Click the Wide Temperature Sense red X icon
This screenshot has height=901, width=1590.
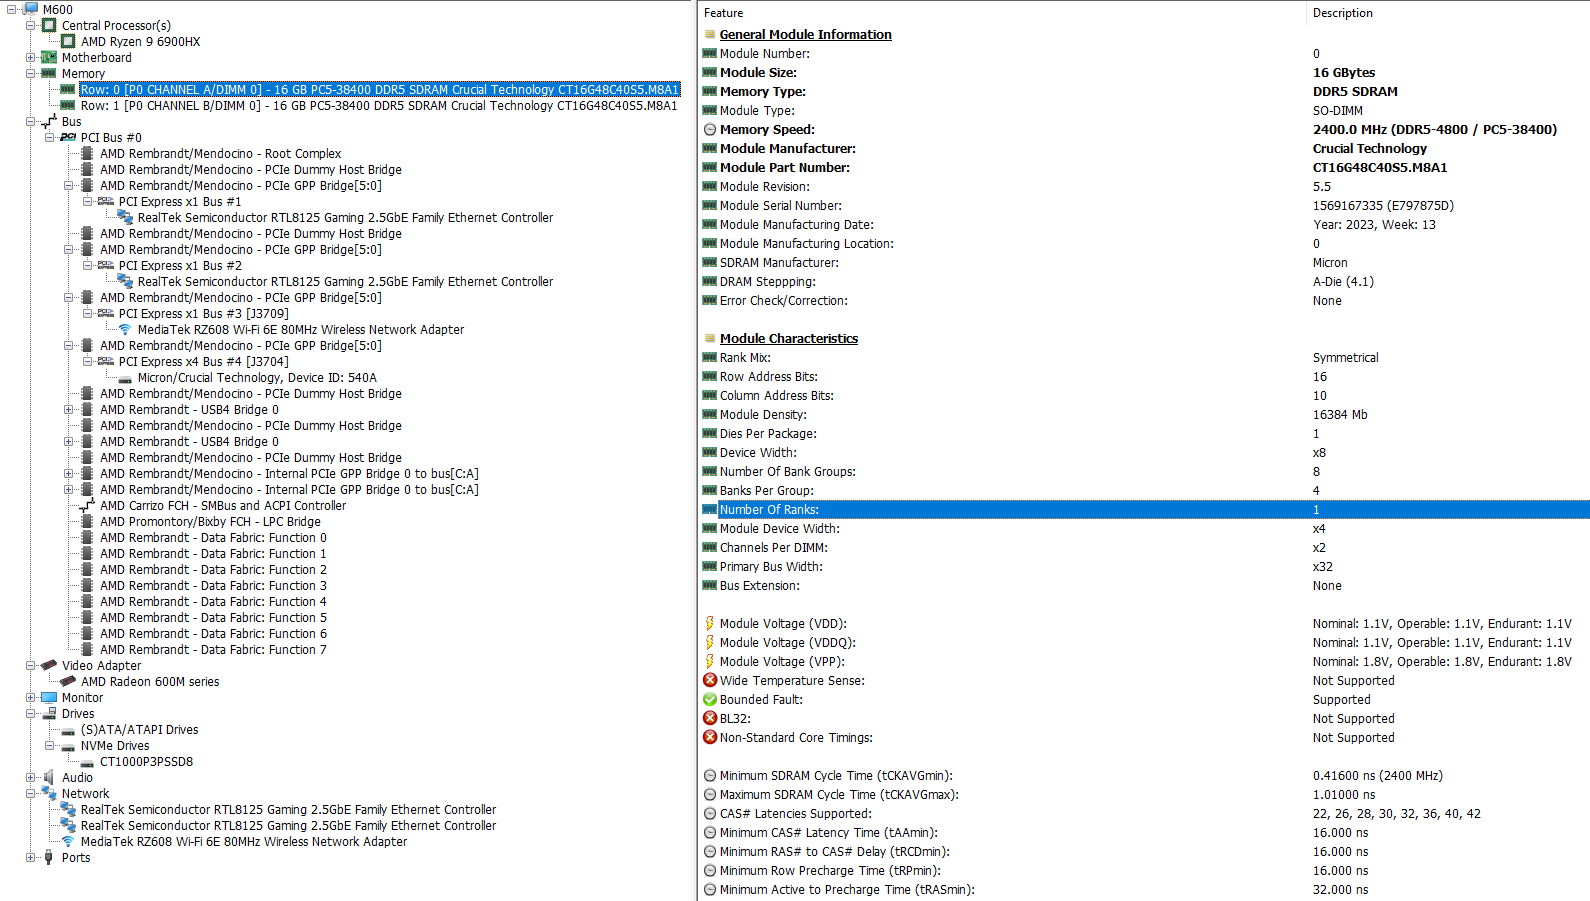click(x=710, y=680)
